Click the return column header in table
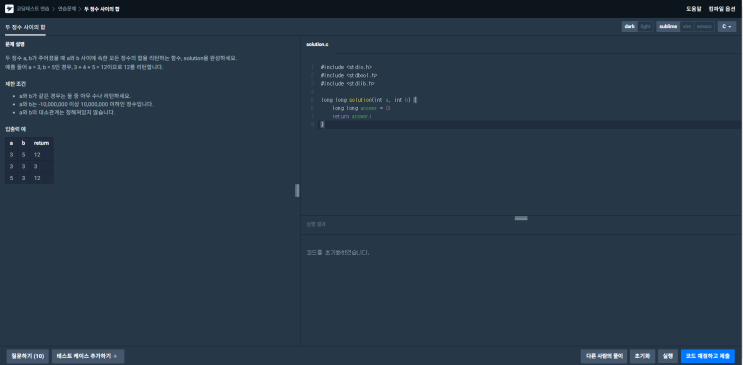 pyautogui.click(x=41, y=143)
